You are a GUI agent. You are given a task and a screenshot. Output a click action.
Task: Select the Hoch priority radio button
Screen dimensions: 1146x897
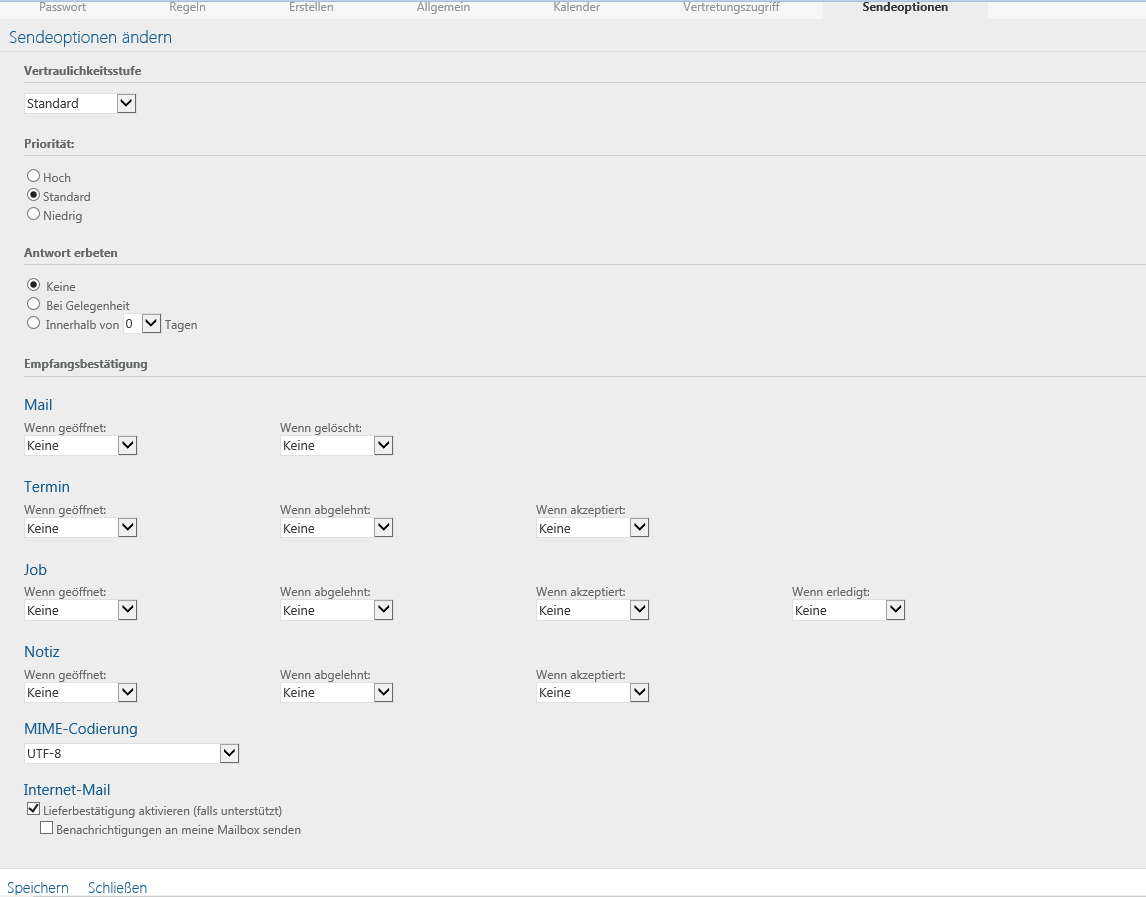[33, 176]
